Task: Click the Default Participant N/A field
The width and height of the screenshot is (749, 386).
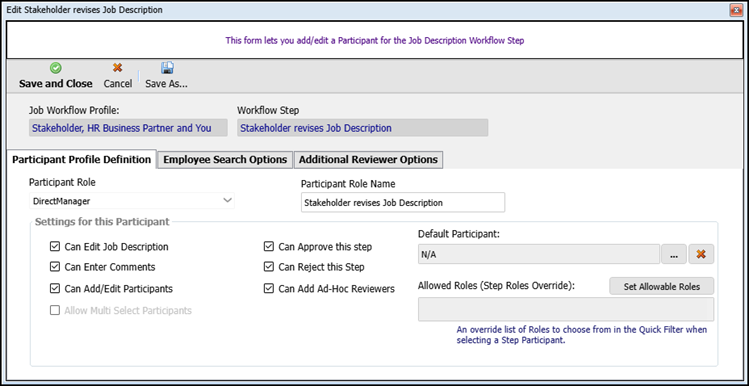Action: [538, 254]
